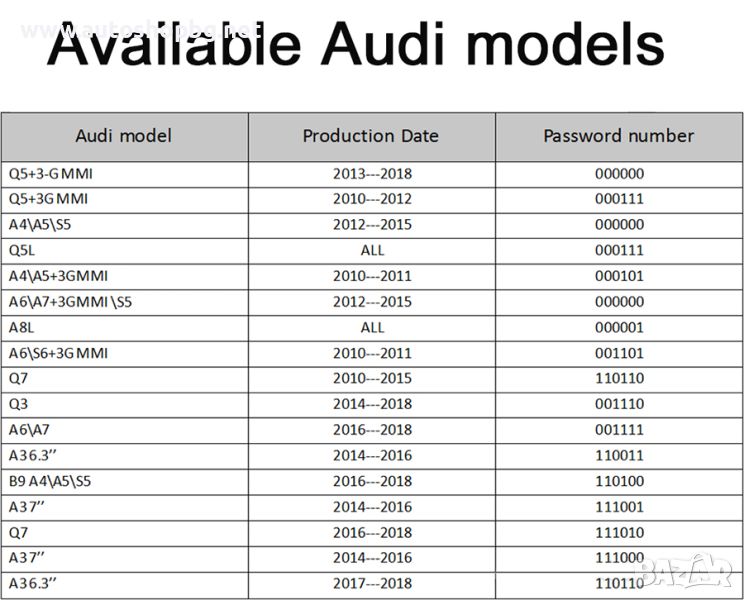
Task: Click the Q3 model cell
Action: (19, 404)
